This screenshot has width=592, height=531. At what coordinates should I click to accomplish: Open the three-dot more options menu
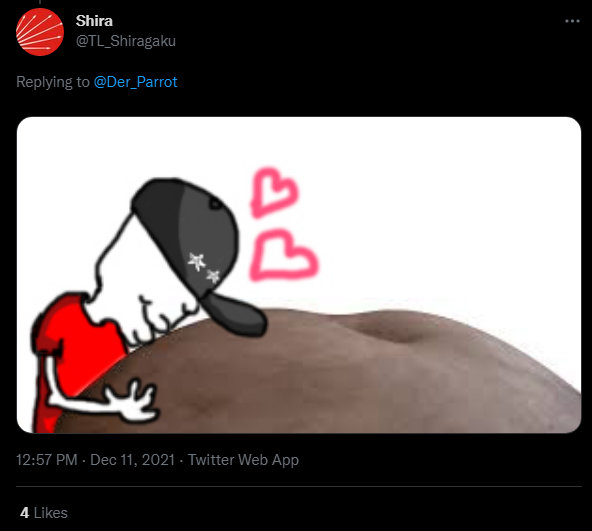point(572,21)
